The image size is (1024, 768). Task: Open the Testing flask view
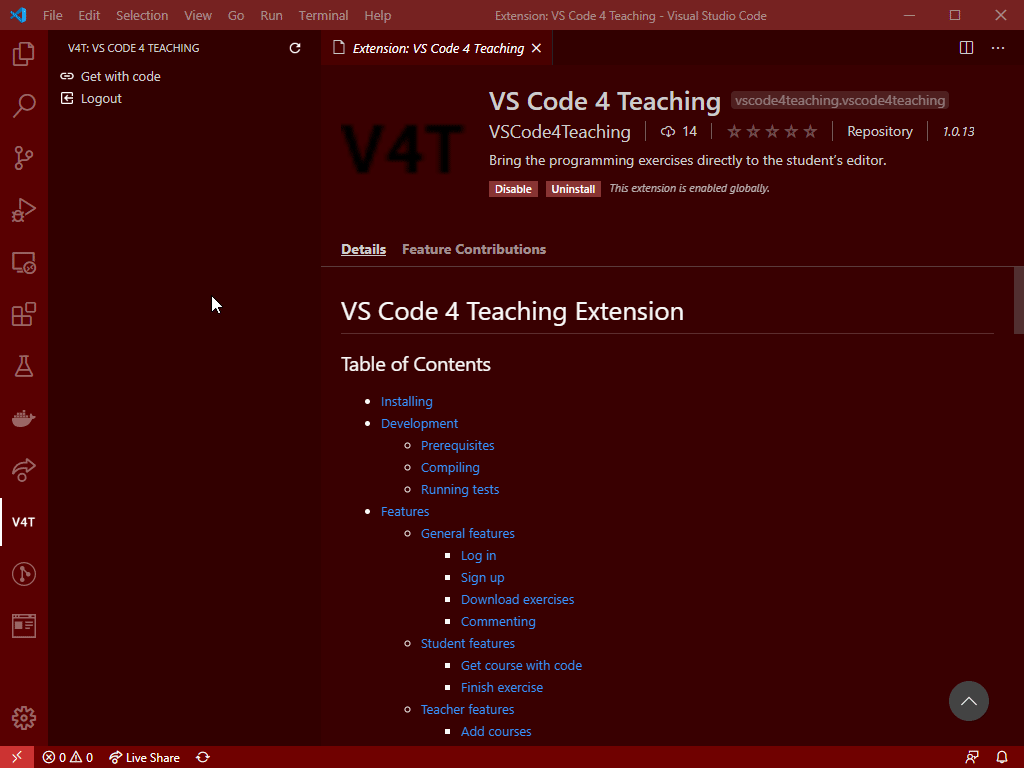click(24, 366)
